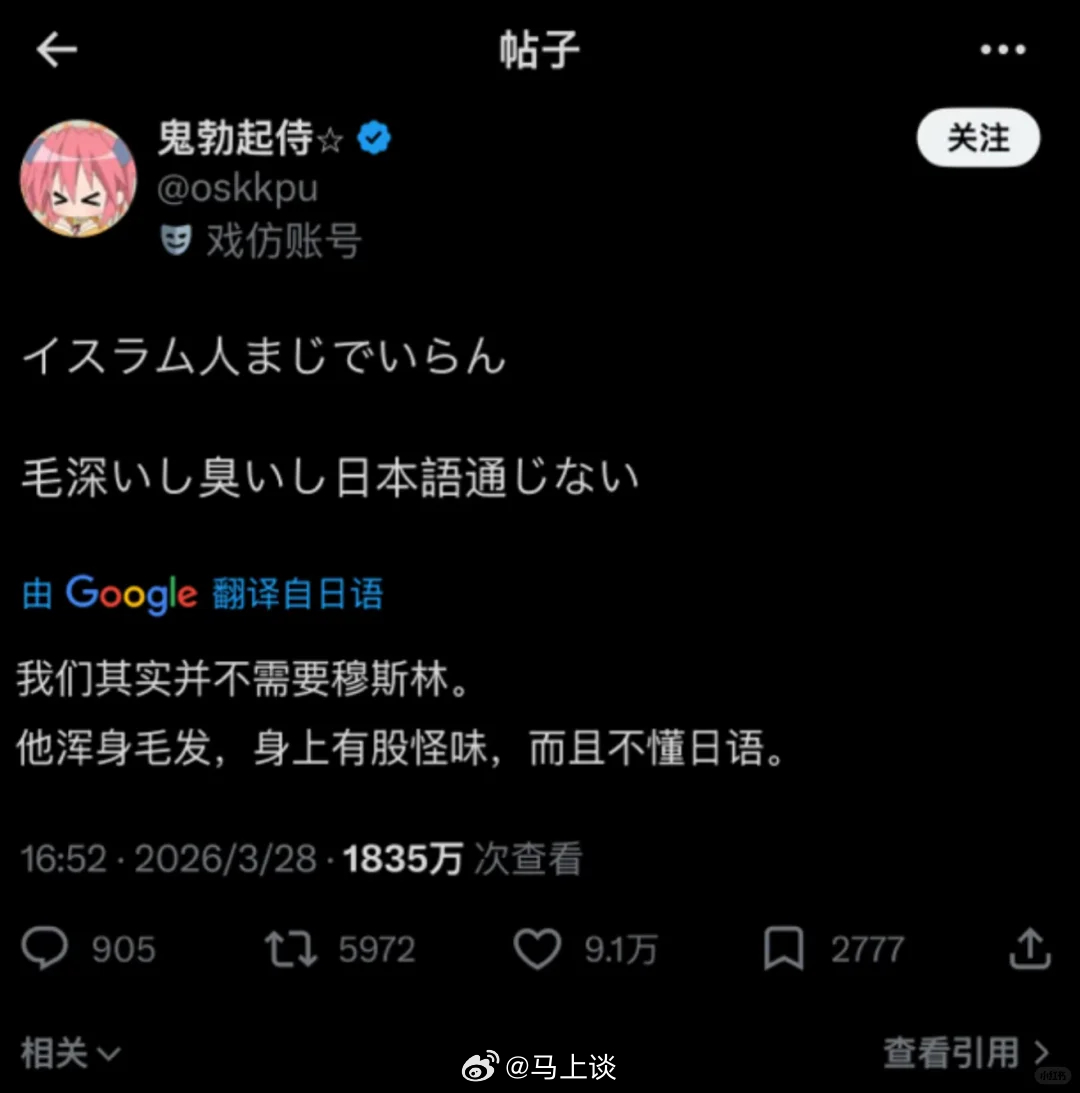The height and width of the screenshot is (1093, 1080).
Task: Tap the repost arrows icon
Action: point(291,949)
